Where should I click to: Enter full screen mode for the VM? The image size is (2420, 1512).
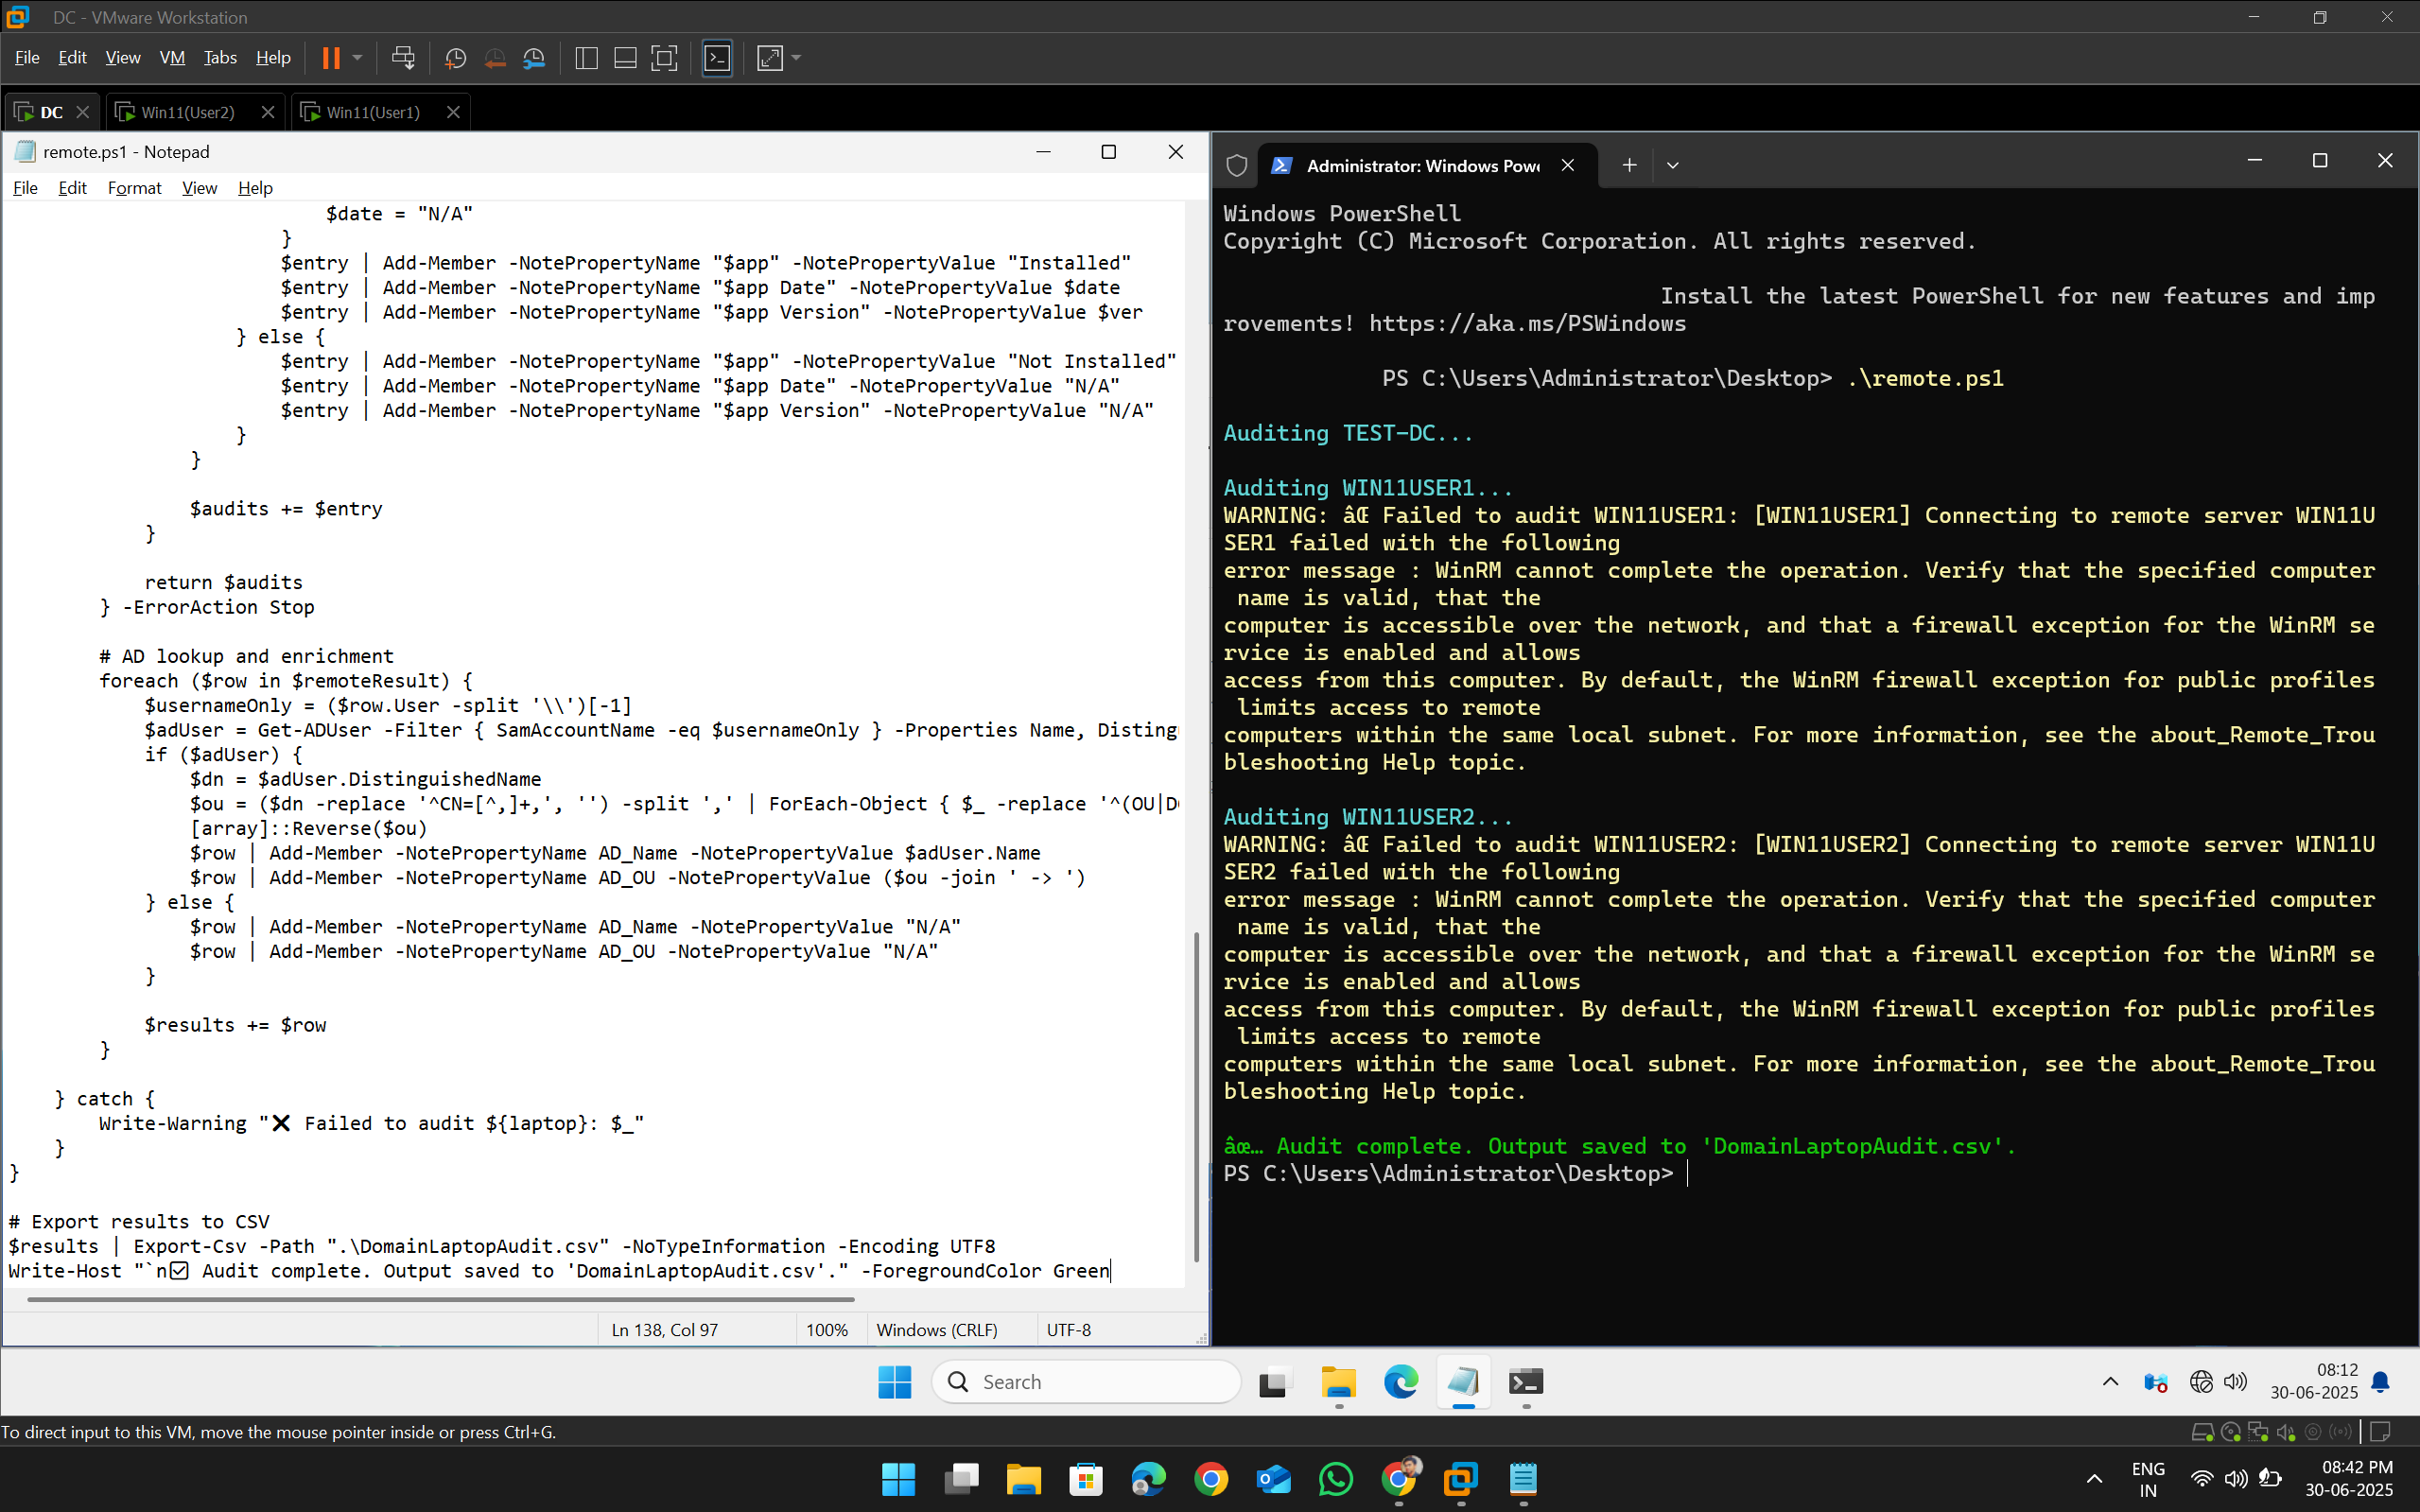664,58
